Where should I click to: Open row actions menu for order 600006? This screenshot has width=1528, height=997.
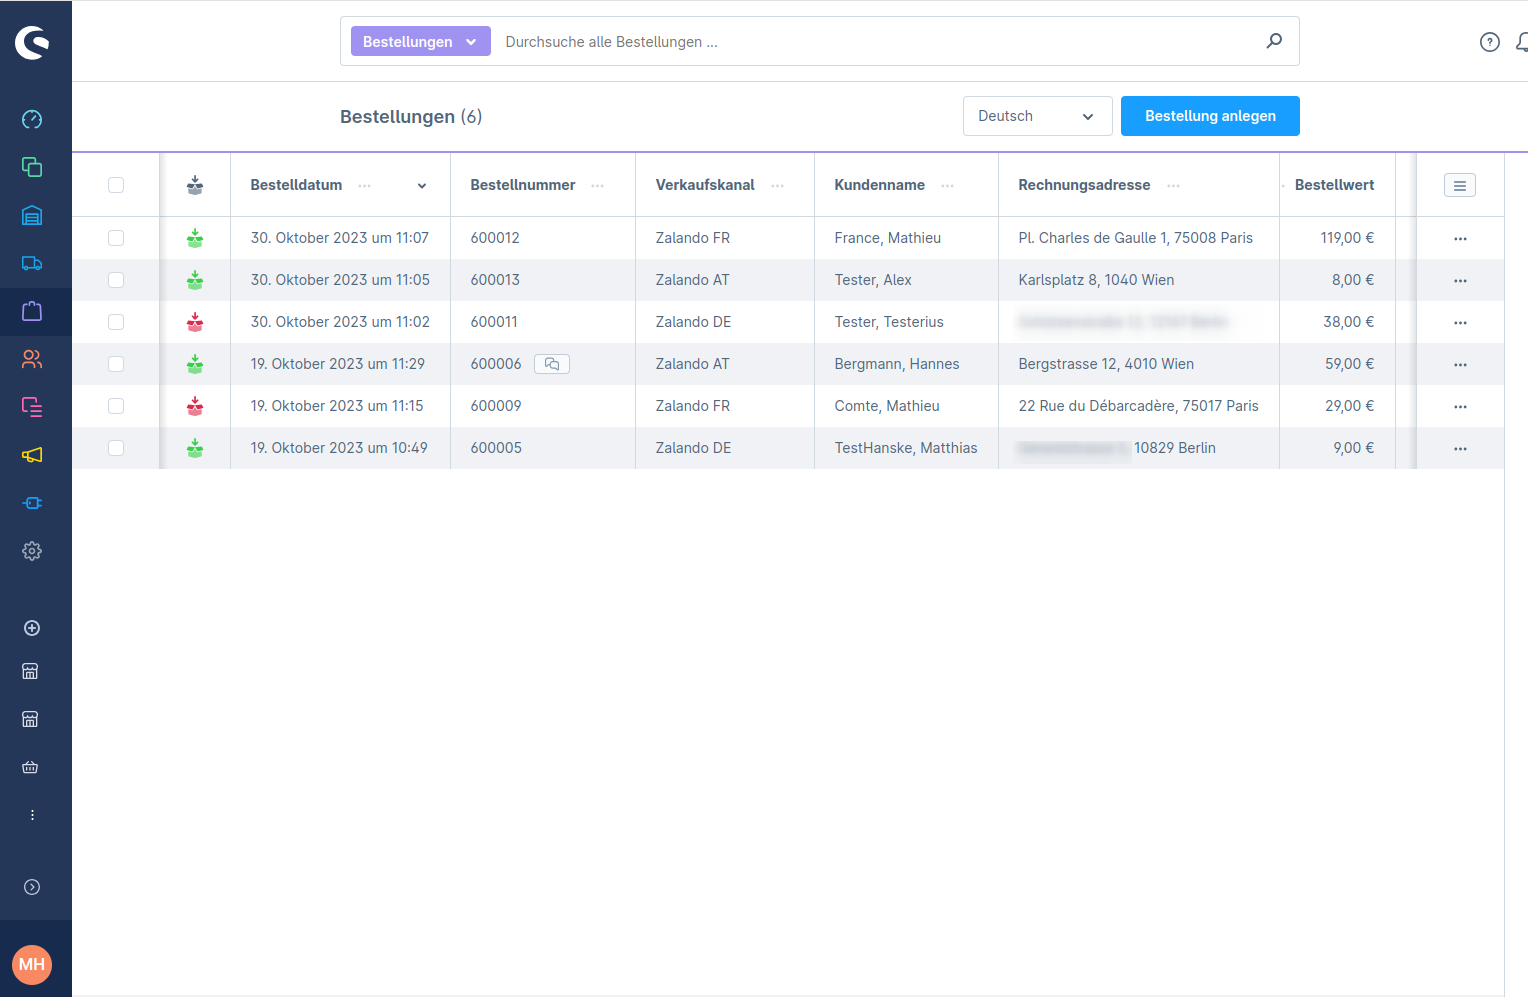tap(1461, 365)
